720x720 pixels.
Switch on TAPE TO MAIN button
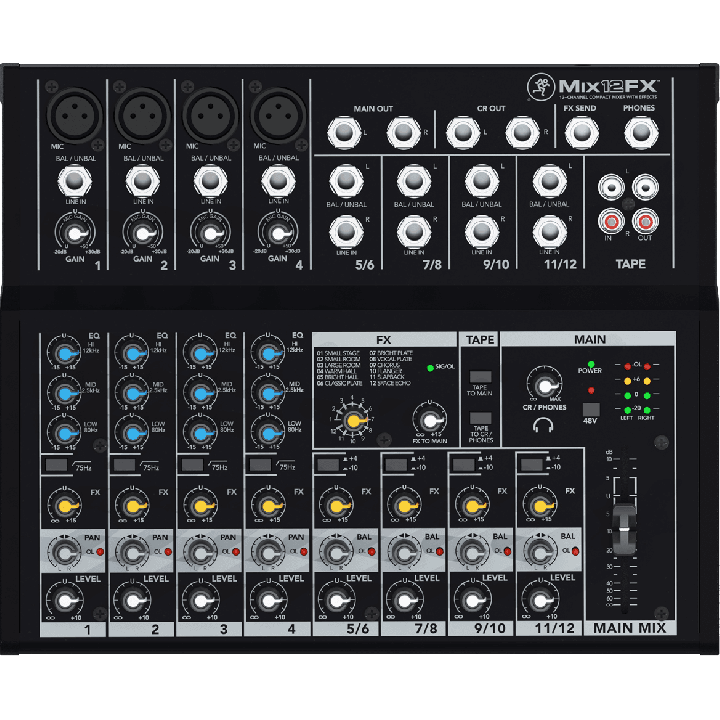[480, 377]
